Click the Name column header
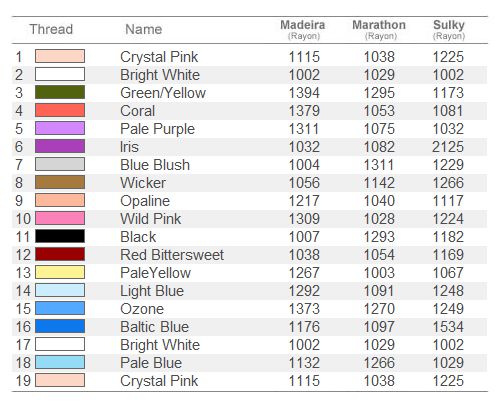Viewport: 500px width, 402px height. (x=144, y=29)
